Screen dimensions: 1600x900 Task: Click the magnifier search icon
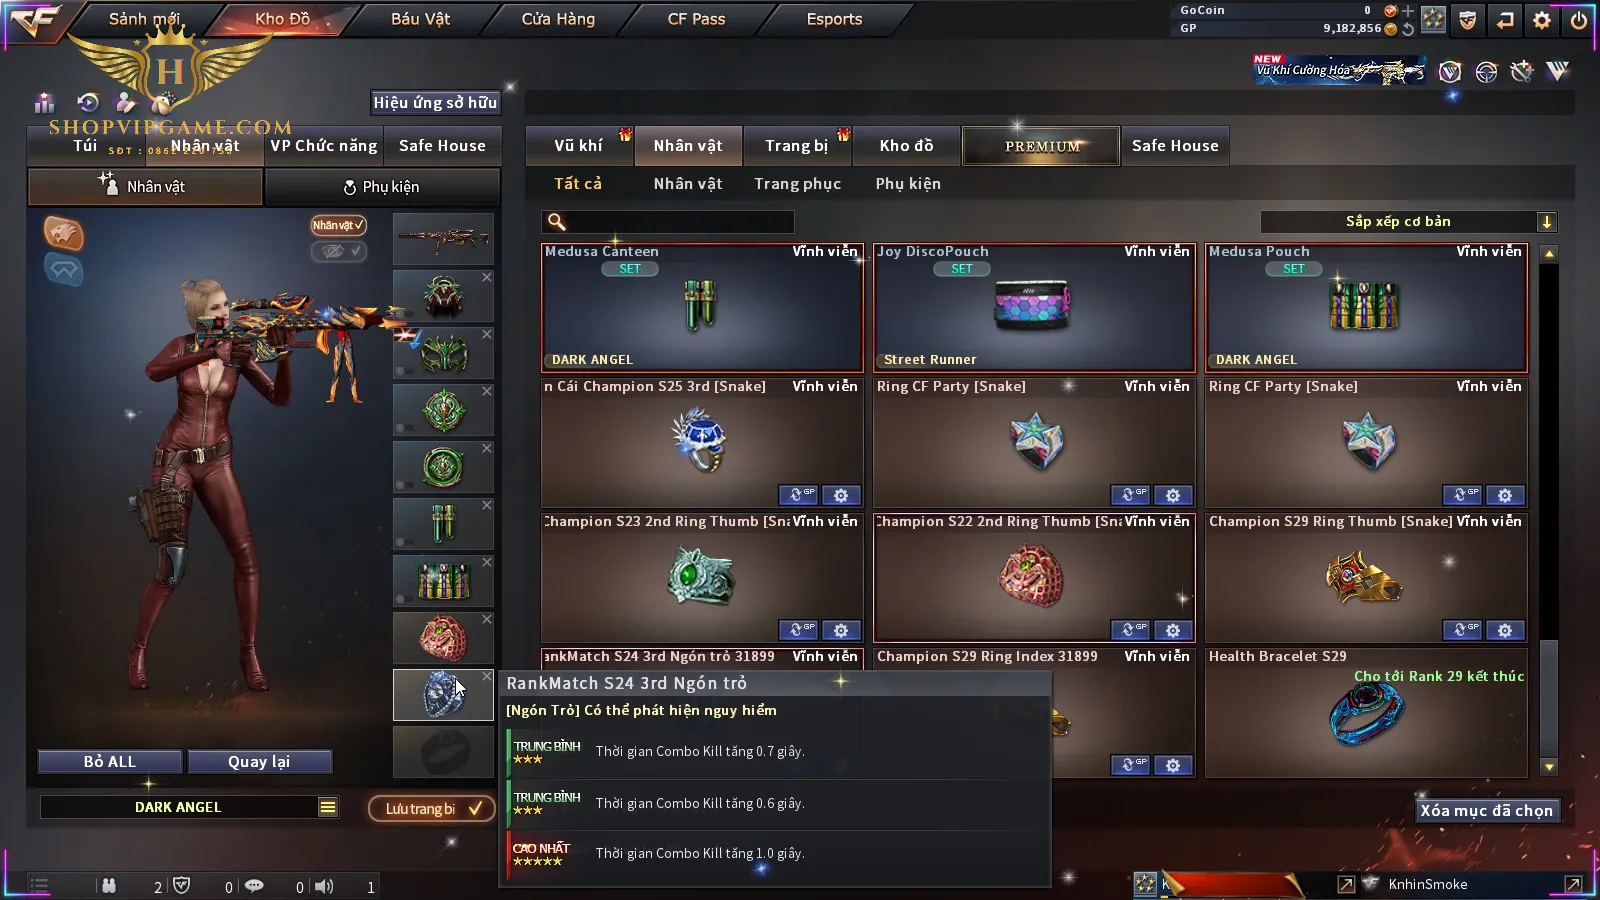(557, 222)
